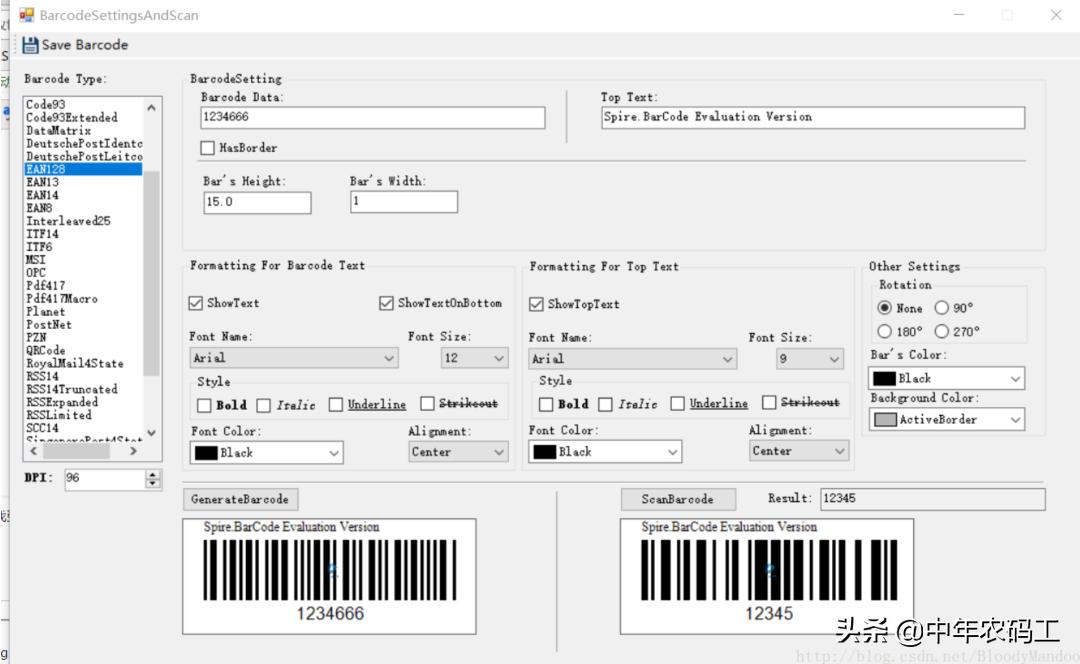Click the Save Barcode toolbar icon
Image resolution: width=1080 pixels, height=664 pixels.
coord(30,45)
